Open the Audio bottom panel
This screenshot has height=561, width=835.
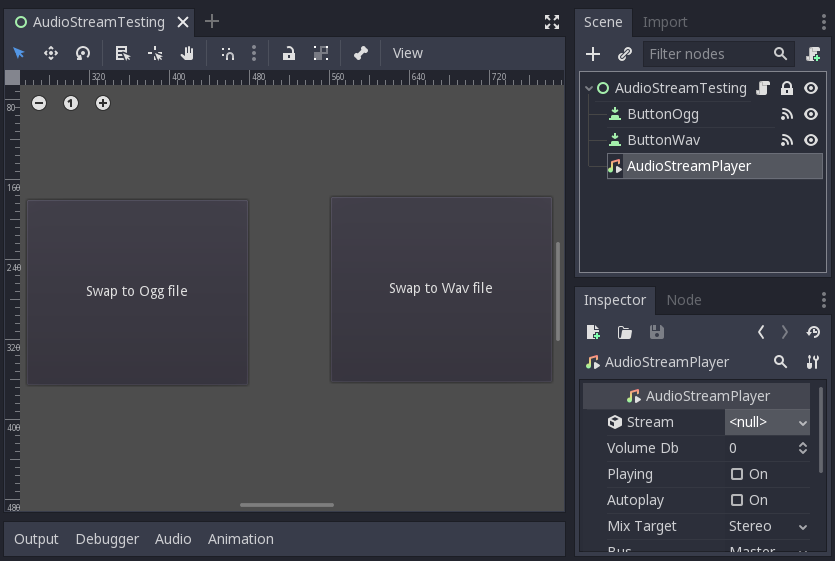173,539
